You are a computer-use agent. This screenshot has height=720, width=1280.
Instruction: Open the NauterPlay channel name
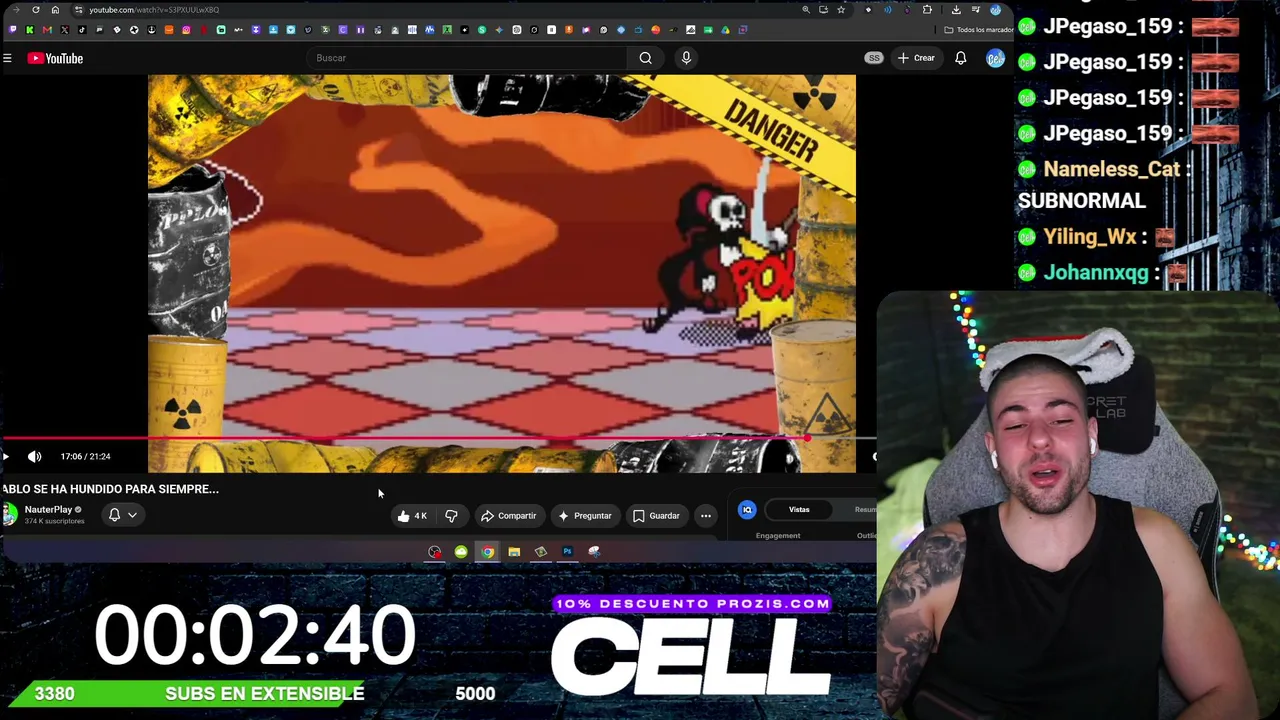pos(48,510)
